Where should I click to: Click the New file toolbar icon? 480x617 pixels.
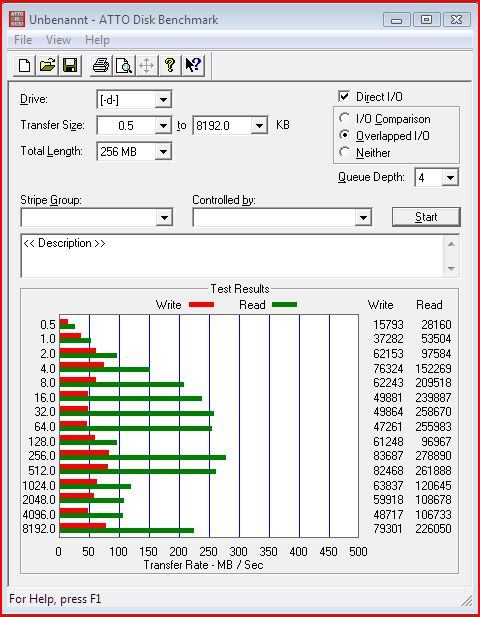[24, 65]
